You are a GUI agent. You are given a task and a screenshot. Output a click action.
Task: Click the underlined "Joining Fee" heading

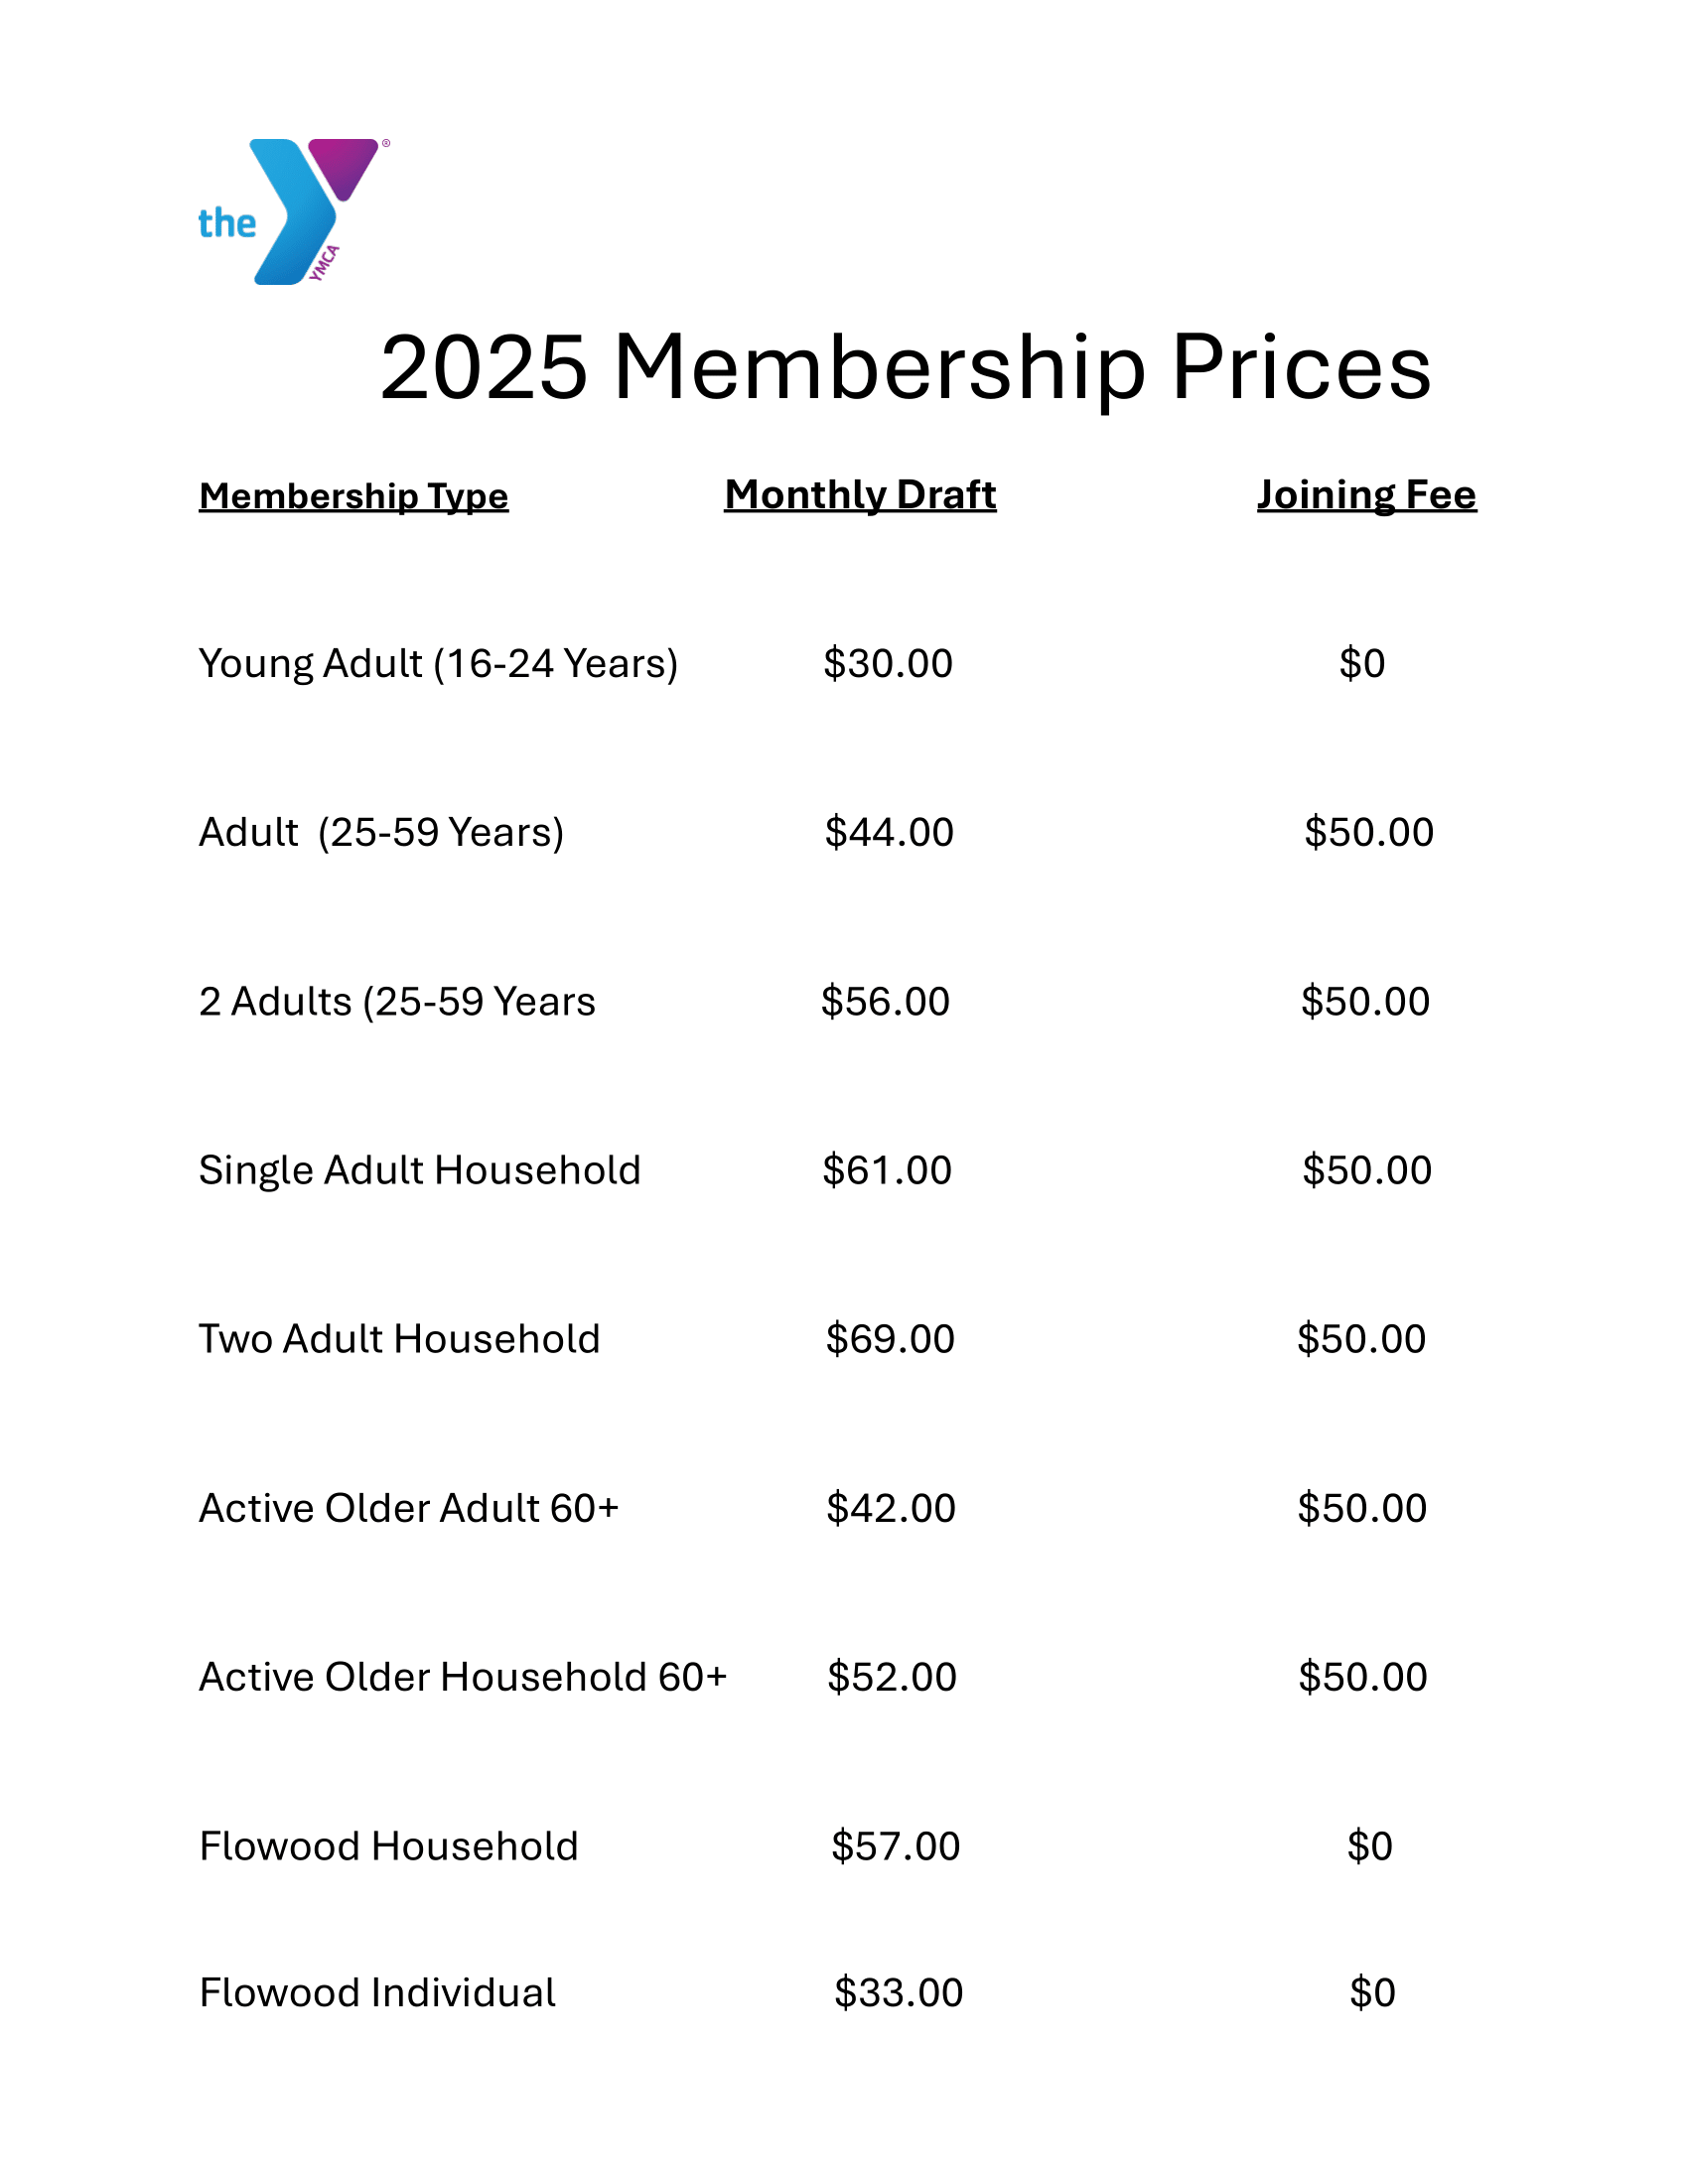pos(1366,495)
